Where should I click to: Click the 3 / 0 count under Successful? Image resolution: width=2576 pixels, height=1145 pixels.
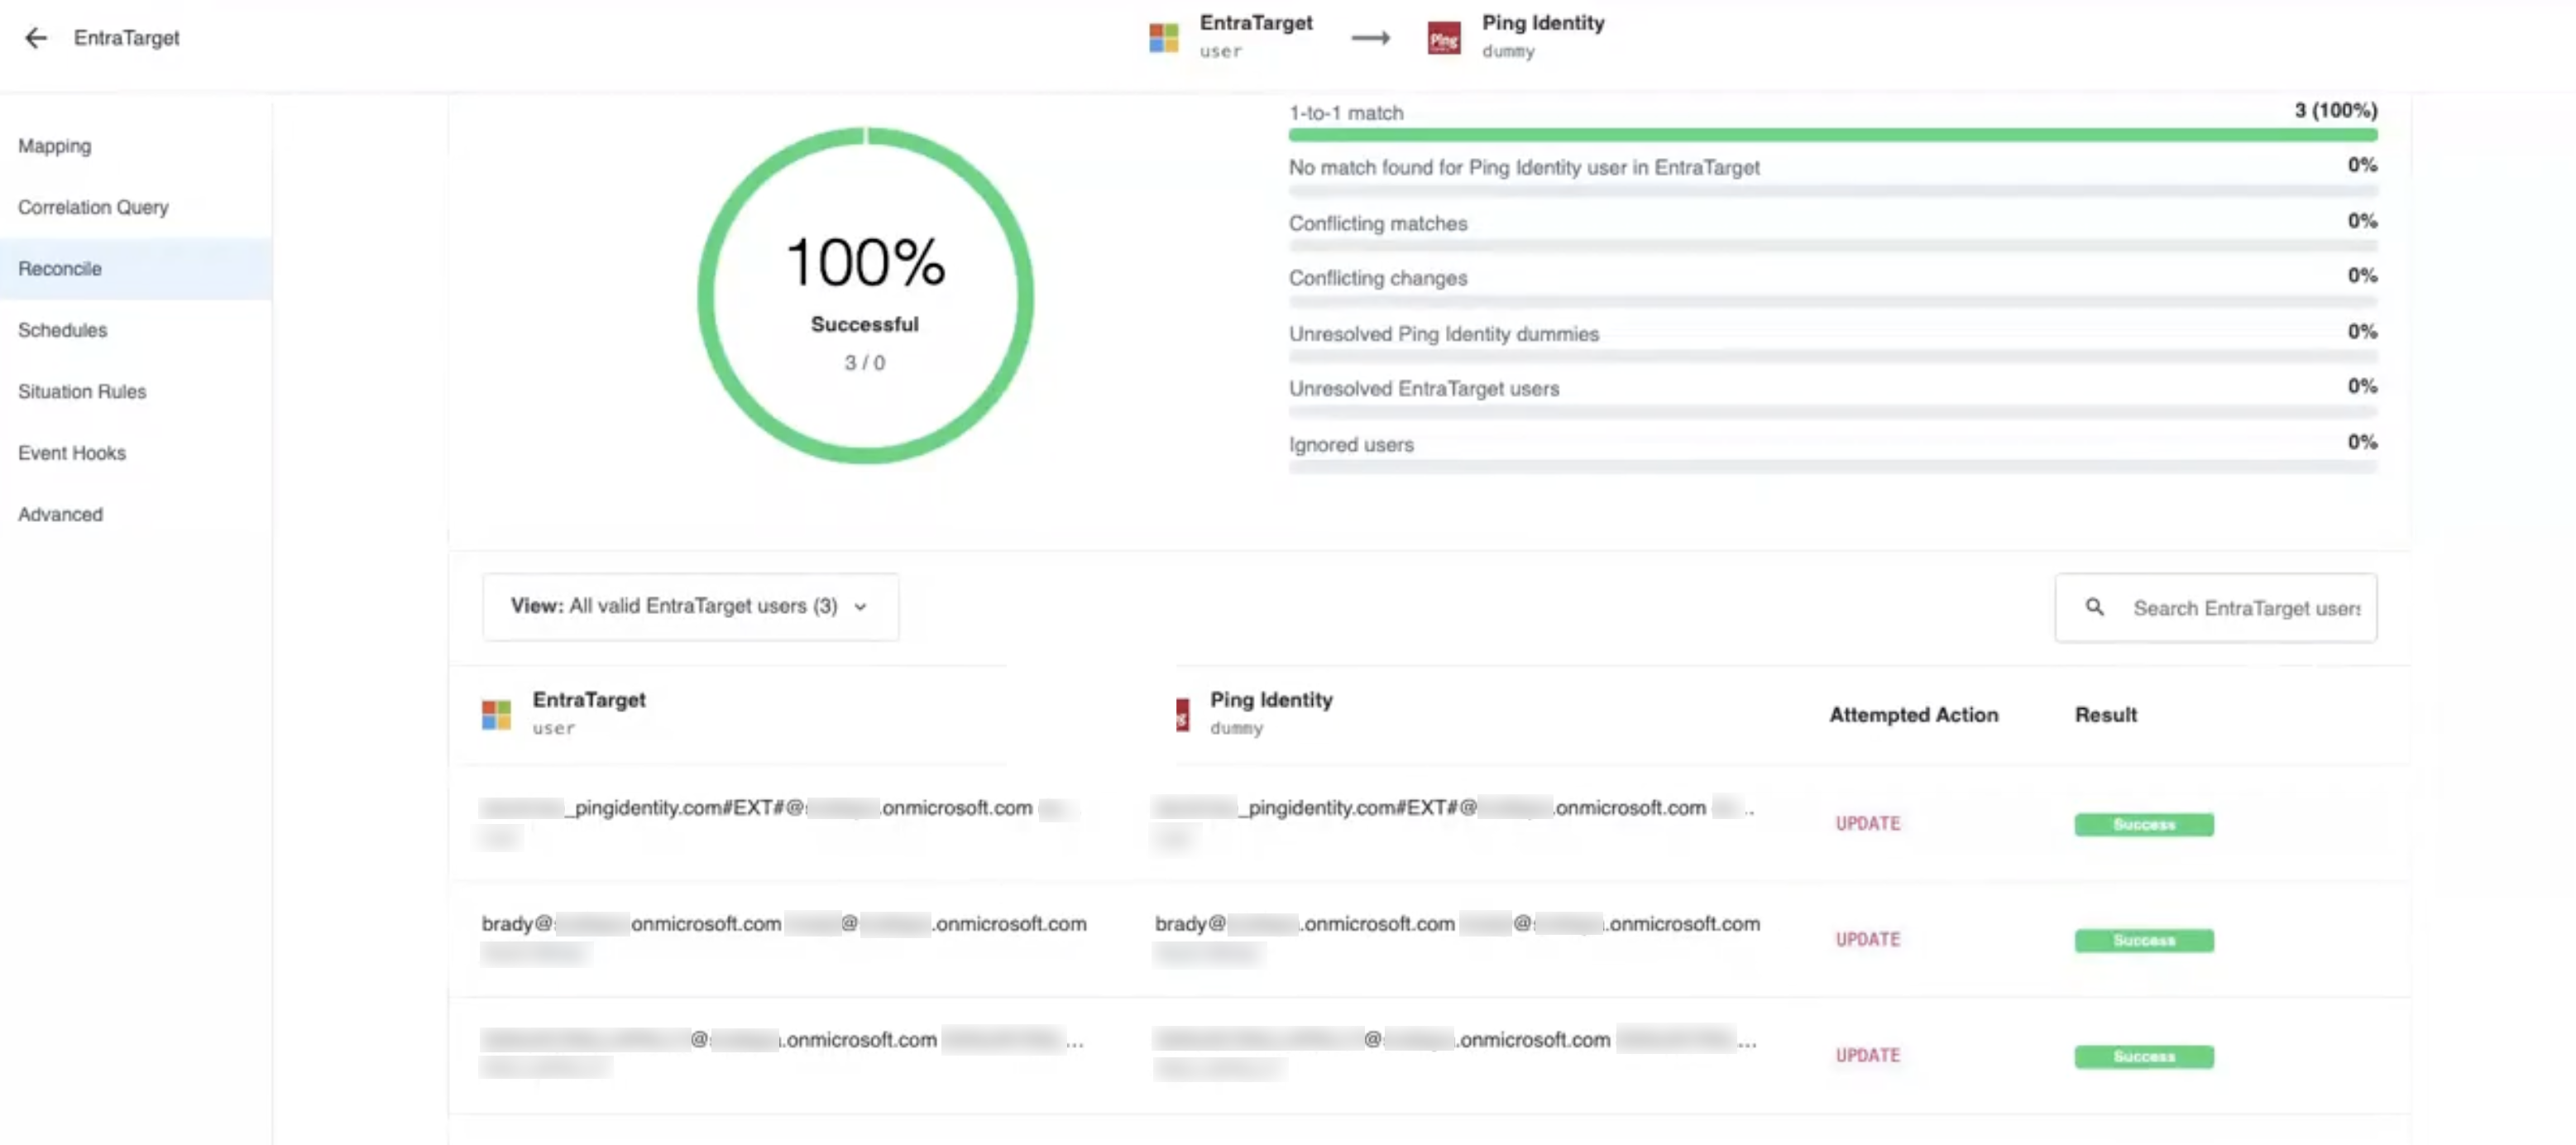click(x=865, y=362)
